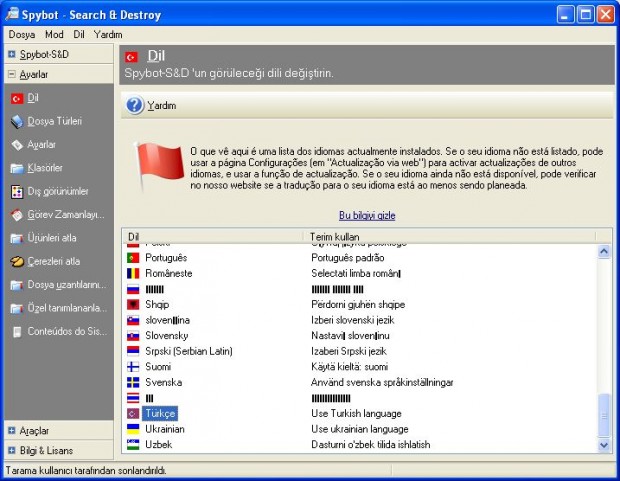Click the Ürünleri atla icon
The image size is (620, 481).
pyautogui.click(x=17, y=239)
